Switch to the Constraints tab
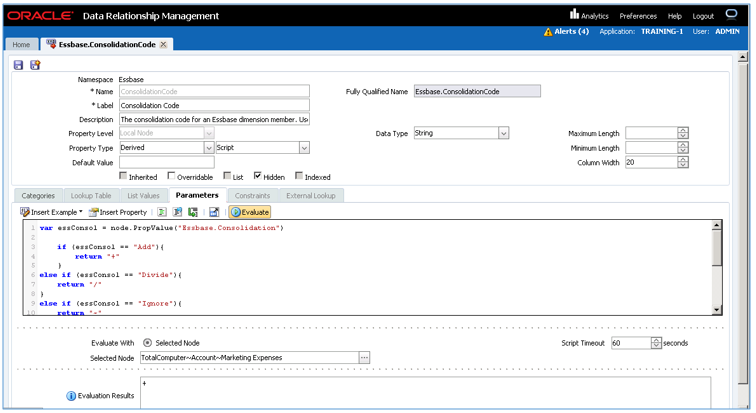The width and height of the screenshot is (756, 413). click(252, 196)
